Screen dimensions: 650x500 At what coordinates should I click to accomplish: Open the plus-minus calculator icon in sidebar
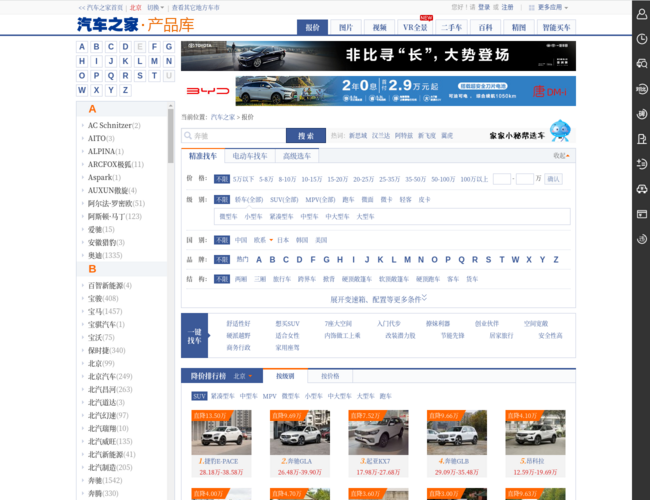[x=641, y=164]
